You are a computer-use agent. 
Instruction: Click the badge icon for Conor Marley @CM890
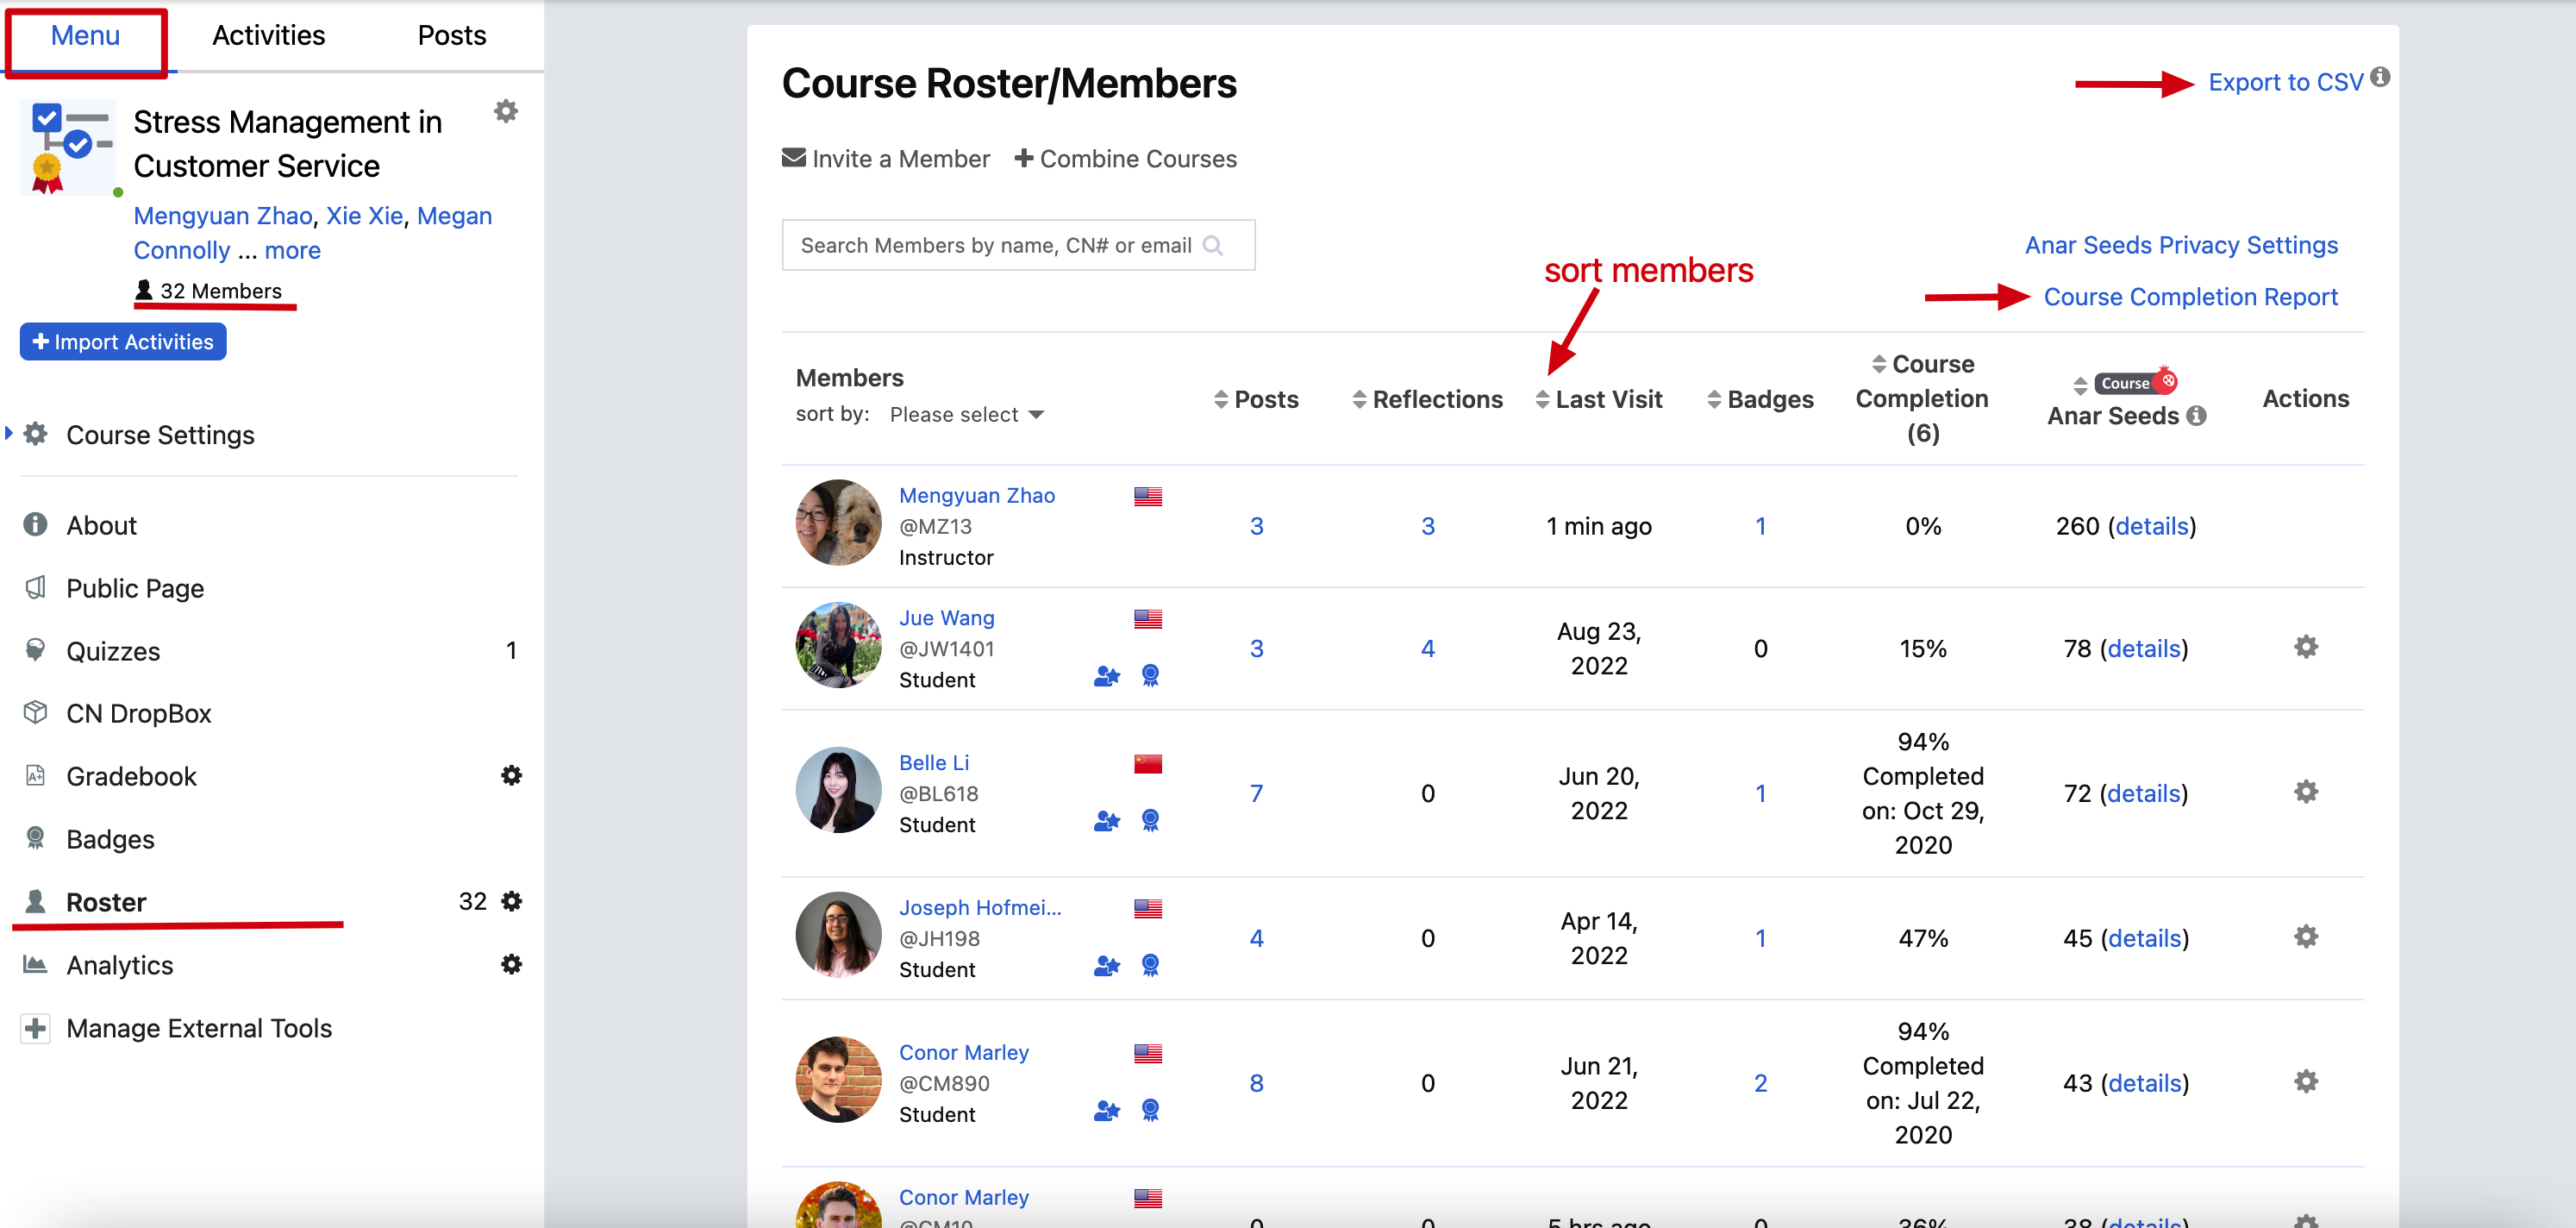[1150, 1111]
